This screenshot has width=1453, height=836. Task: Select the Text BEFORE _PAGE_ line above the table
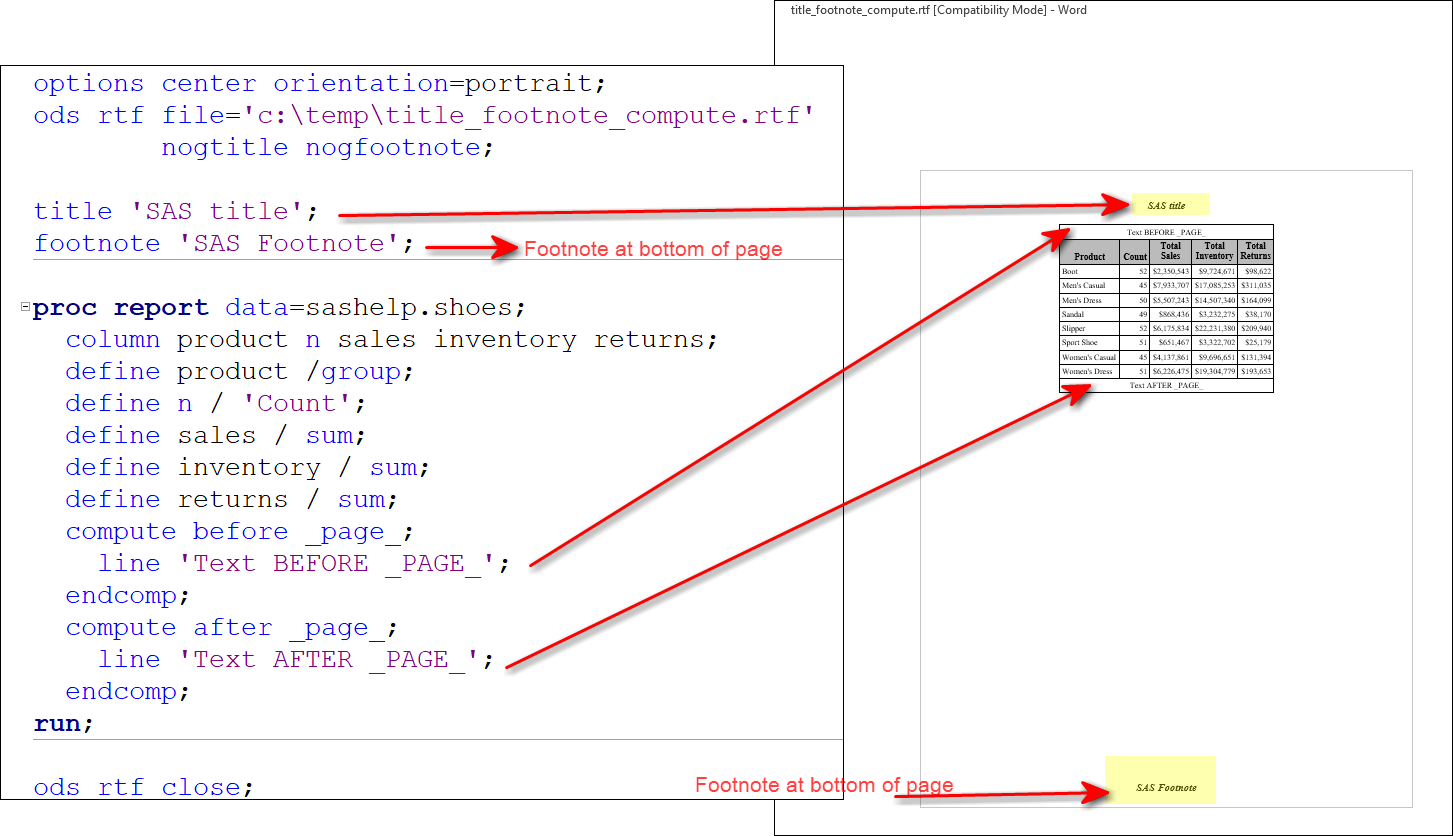pyautogui.click(x=1165, y=232)
